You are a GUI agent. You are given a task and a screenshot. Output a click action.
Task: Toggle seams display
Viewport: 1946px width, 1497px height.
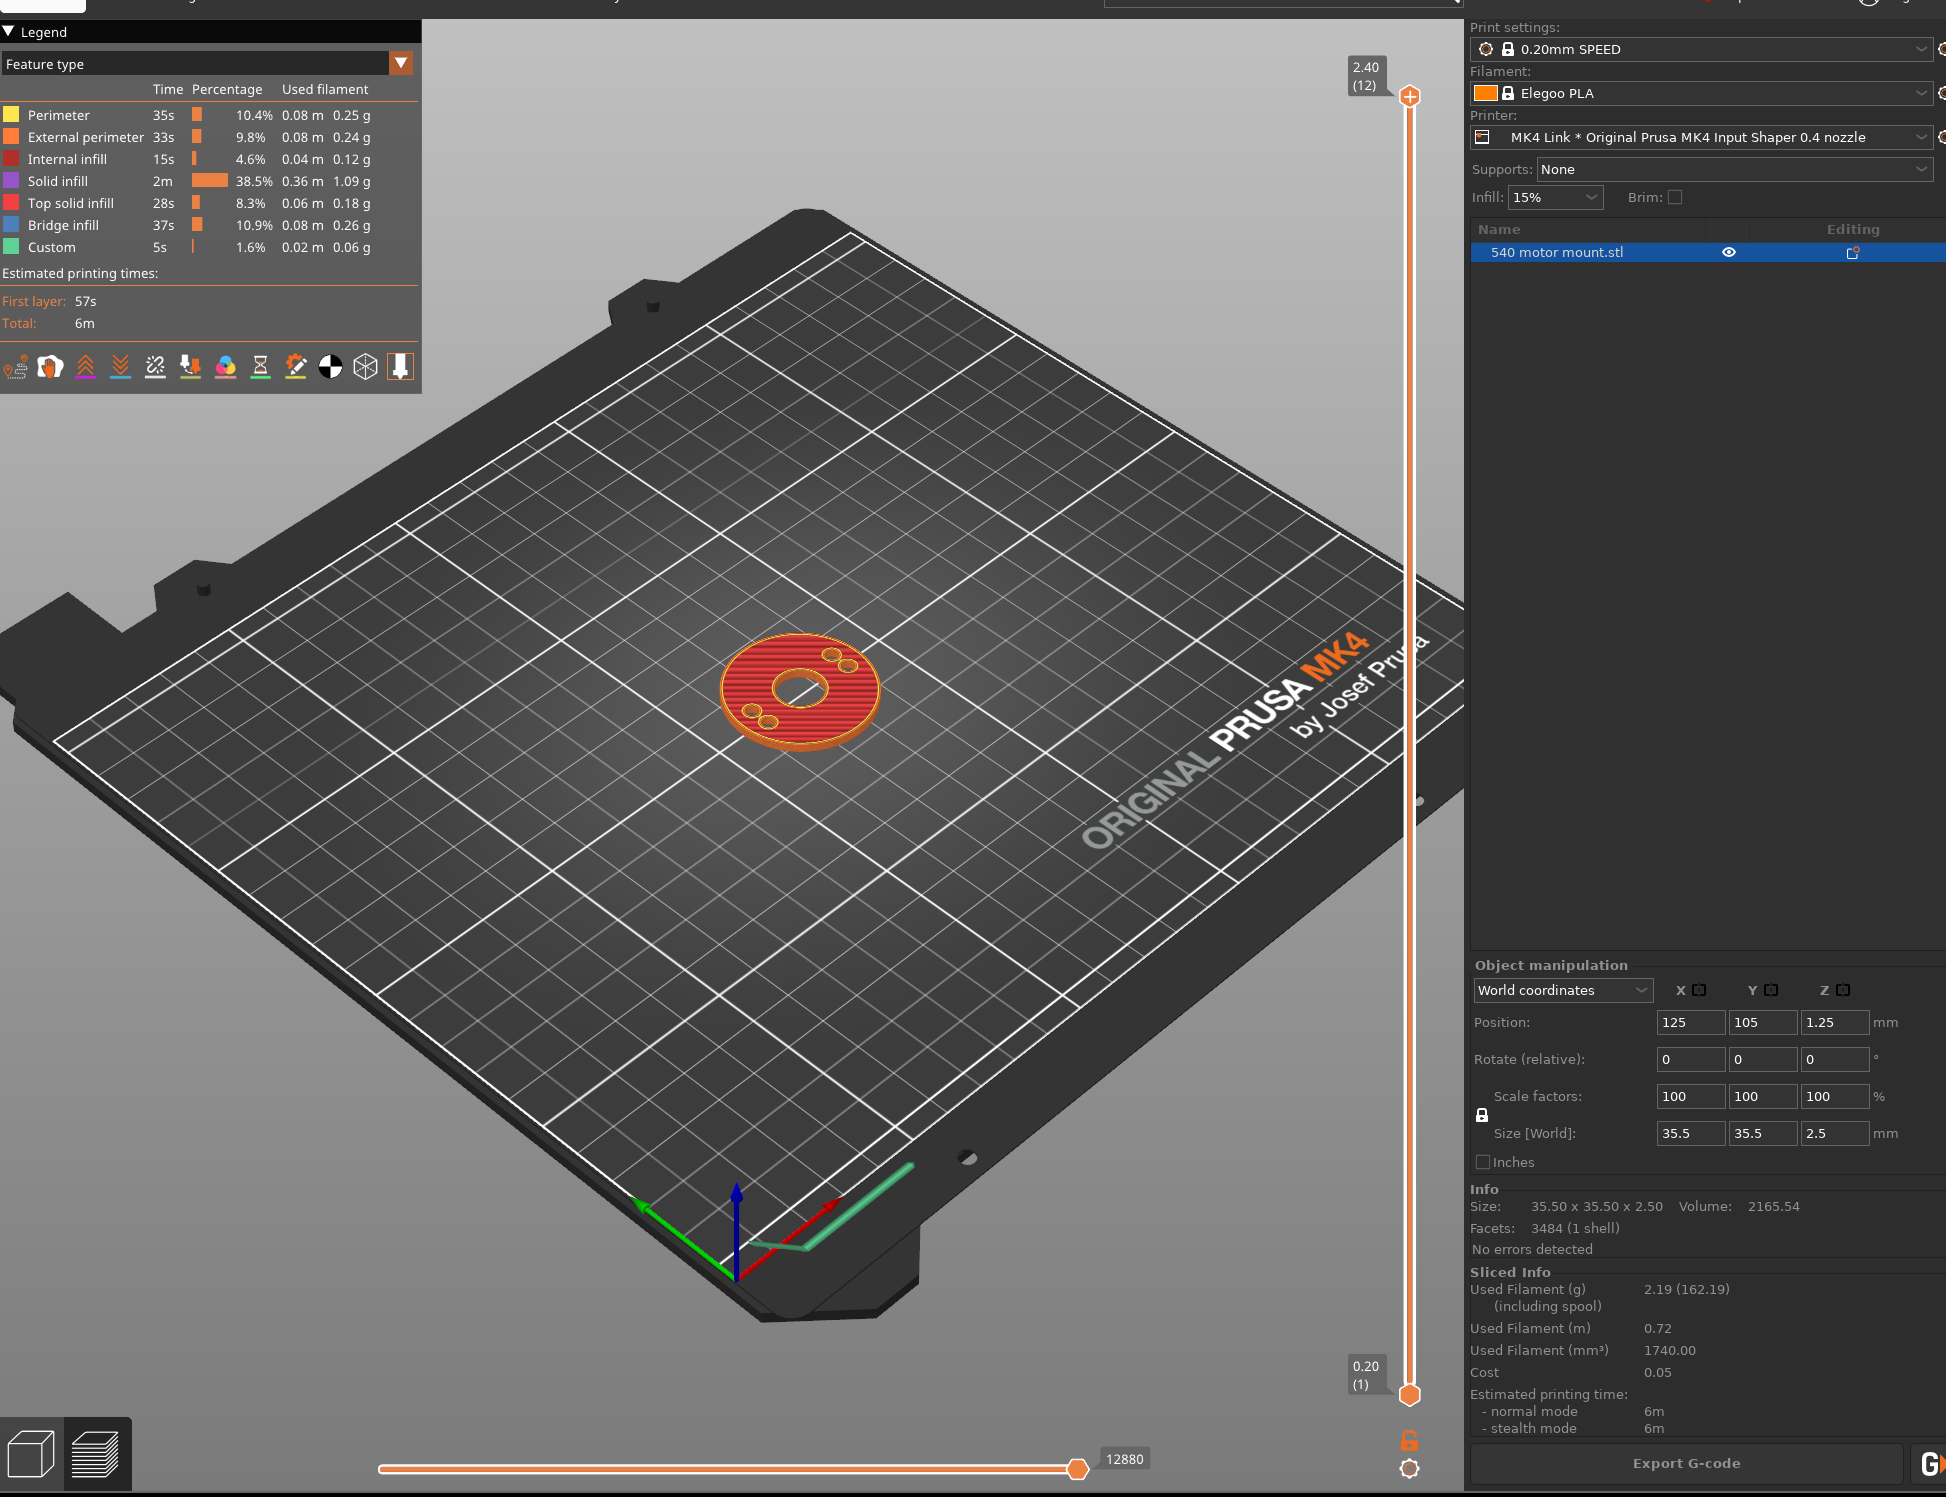tap(155, 367)
